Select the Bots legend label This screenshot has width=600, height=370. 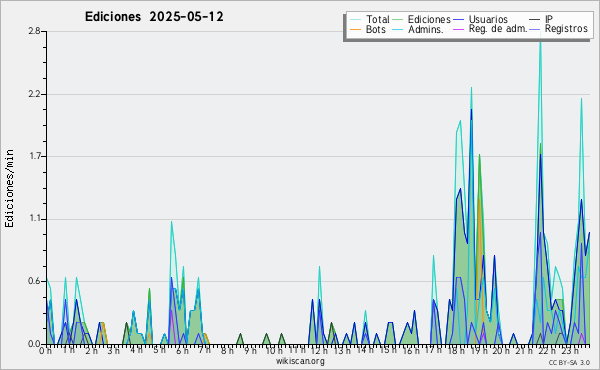click(x=376, y=29)
